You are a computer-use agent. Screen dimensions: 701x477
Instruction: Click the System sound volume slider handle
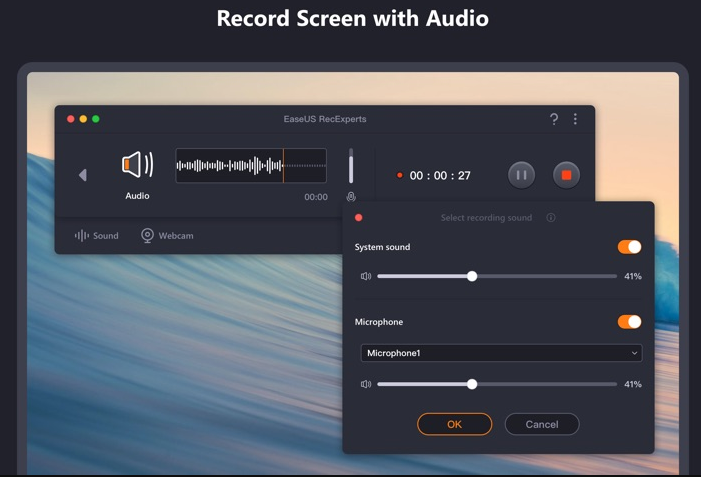point(472,276)
